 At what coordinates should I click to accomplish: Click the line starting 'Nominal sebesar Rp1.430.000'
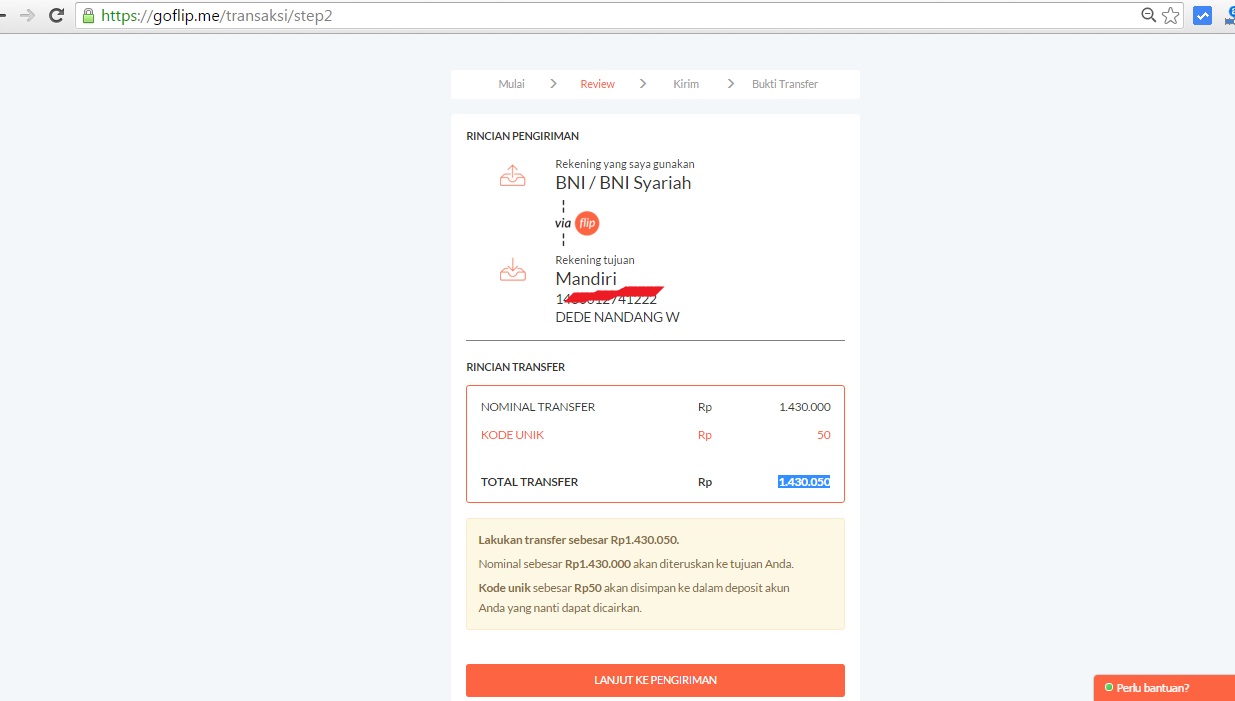click(636, 564)
